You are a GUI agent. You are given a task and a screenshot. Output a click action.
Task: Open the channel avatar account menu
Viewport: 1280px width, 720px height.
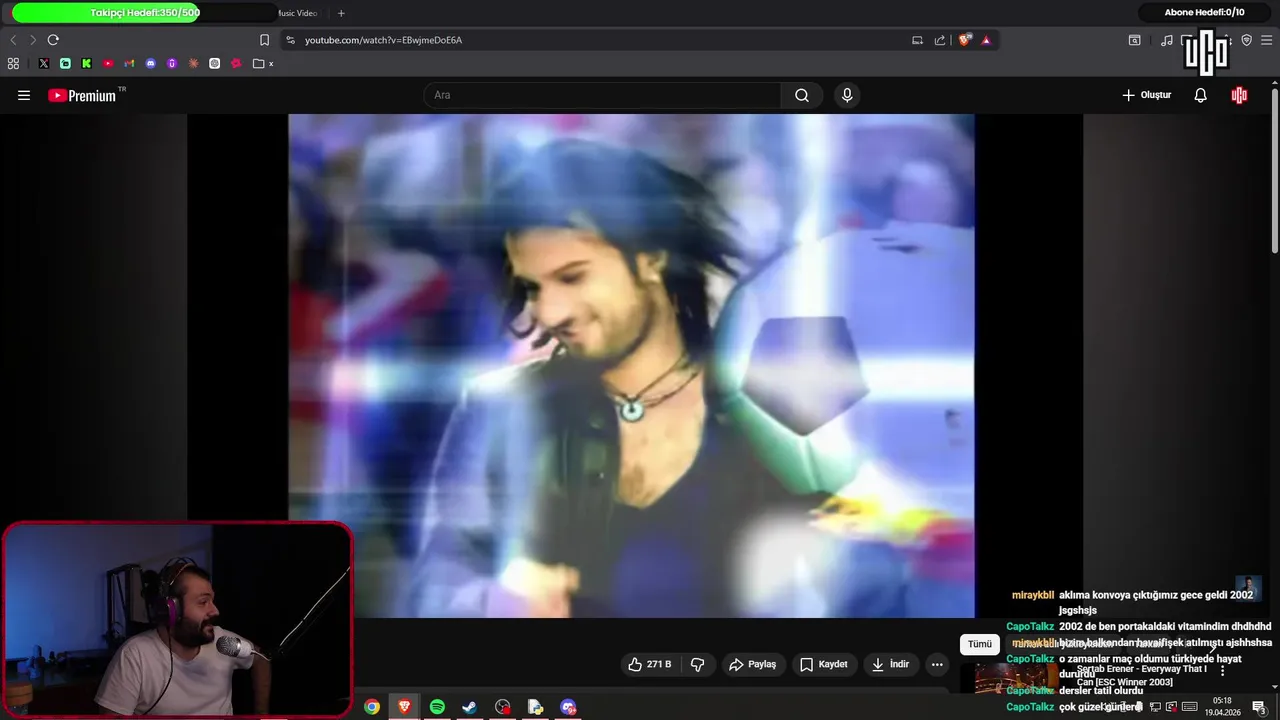1239,95
